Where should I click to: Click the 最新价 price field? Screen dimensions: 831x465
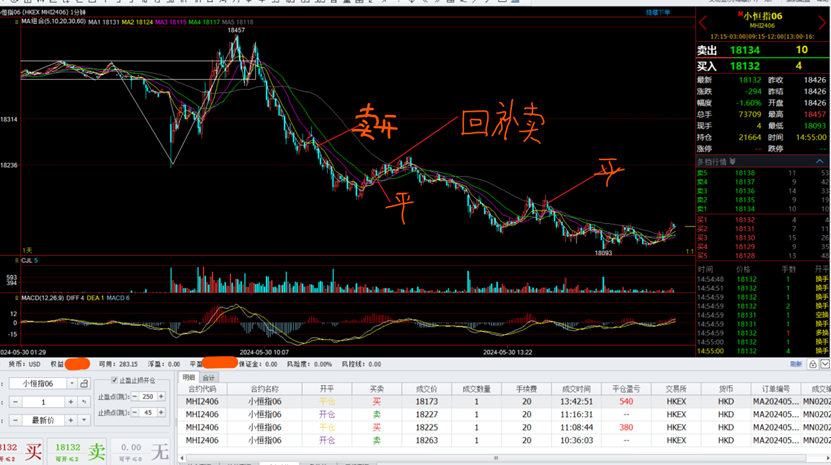(x=43, y=420)
